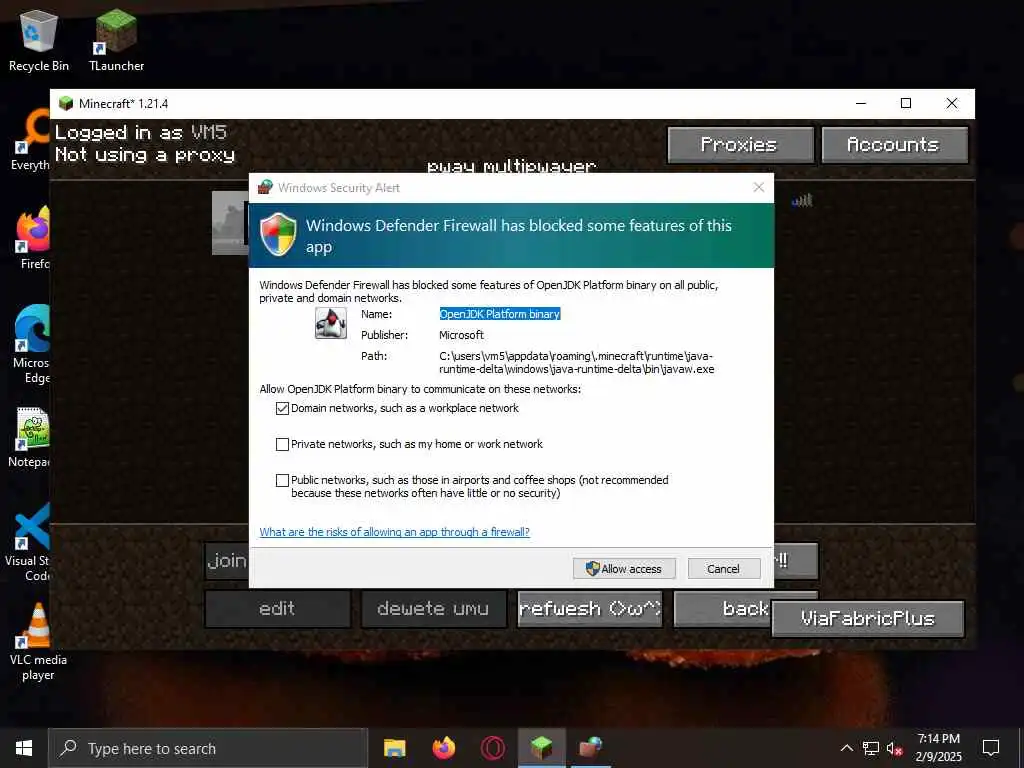This screenshot has height=768, width=1024.
Task: Close the Windows Security Alert dialog
Action: (x=758, y=187)
